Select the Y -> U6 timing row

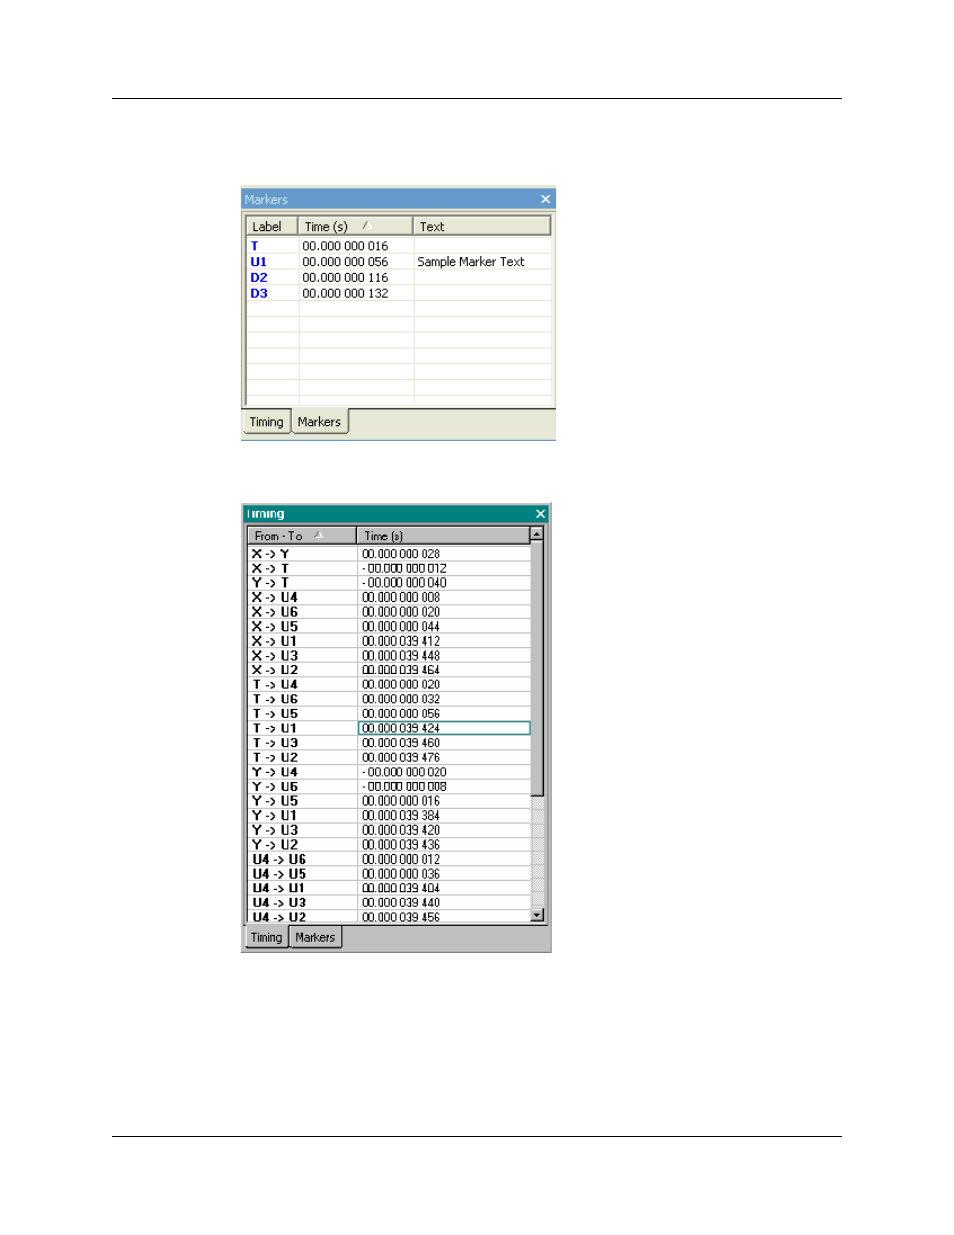click(x=389, y=787)
